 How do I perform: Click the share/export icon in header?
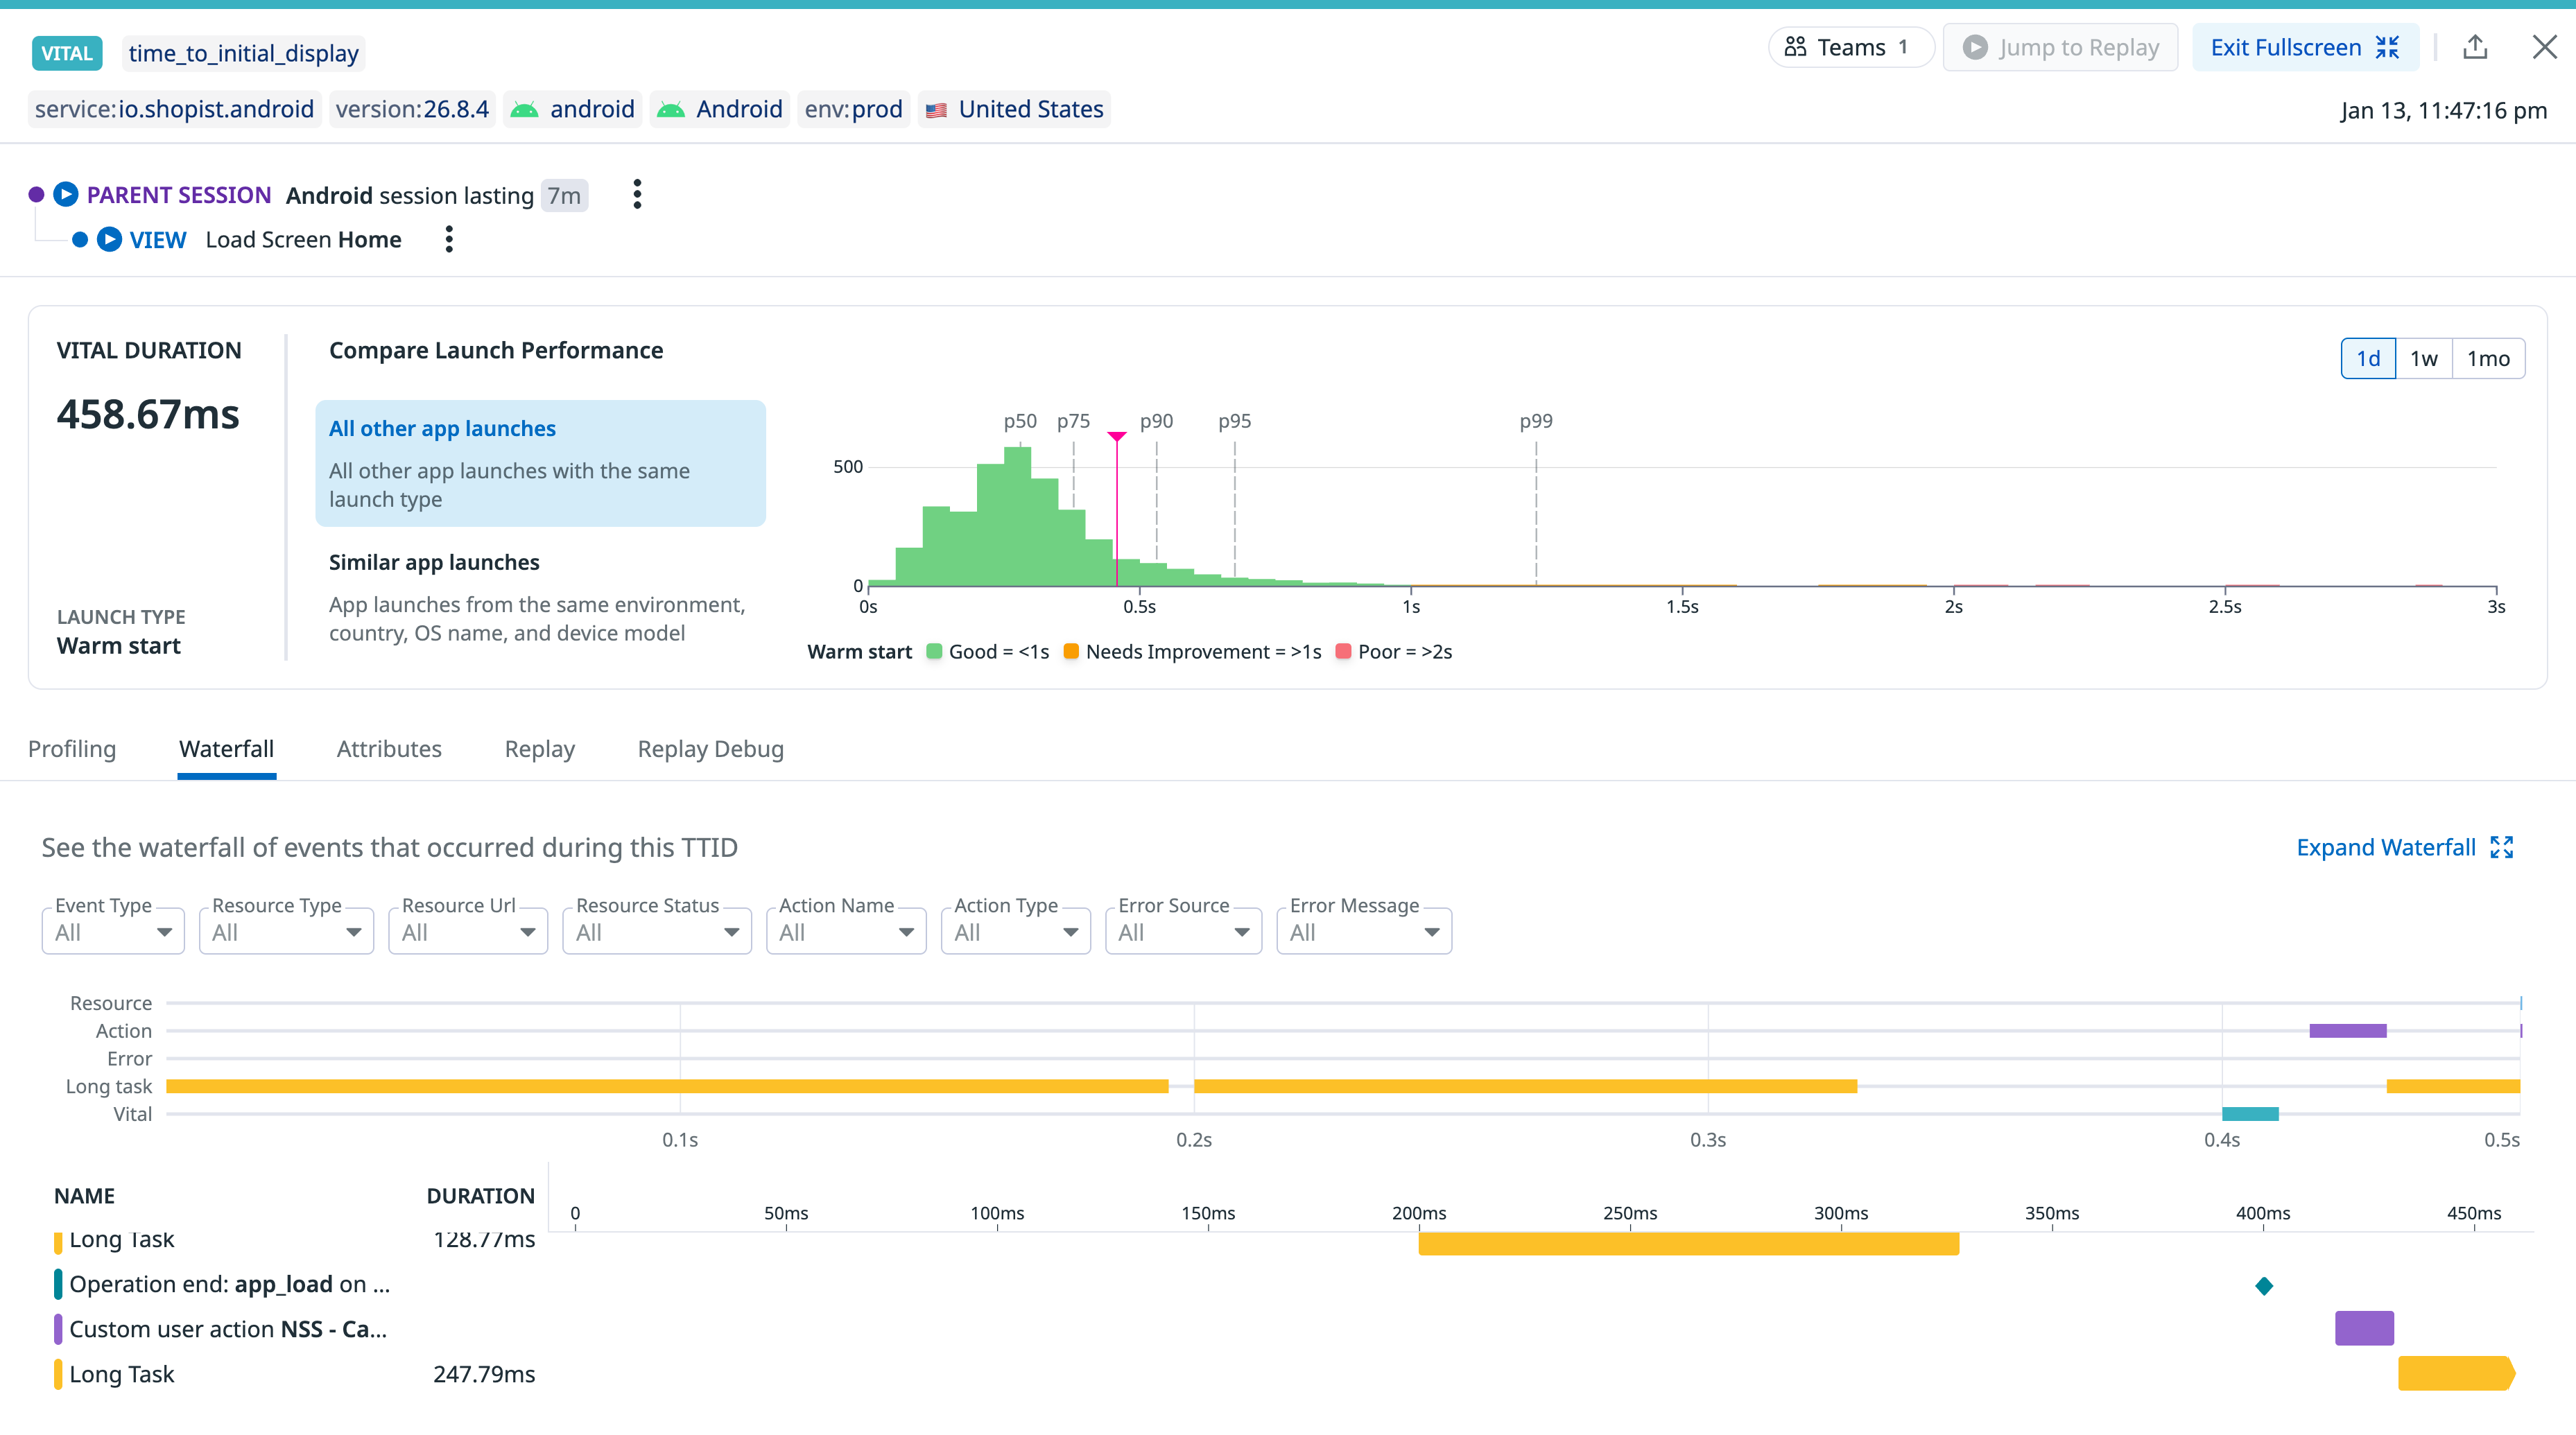coord(2475,47)
